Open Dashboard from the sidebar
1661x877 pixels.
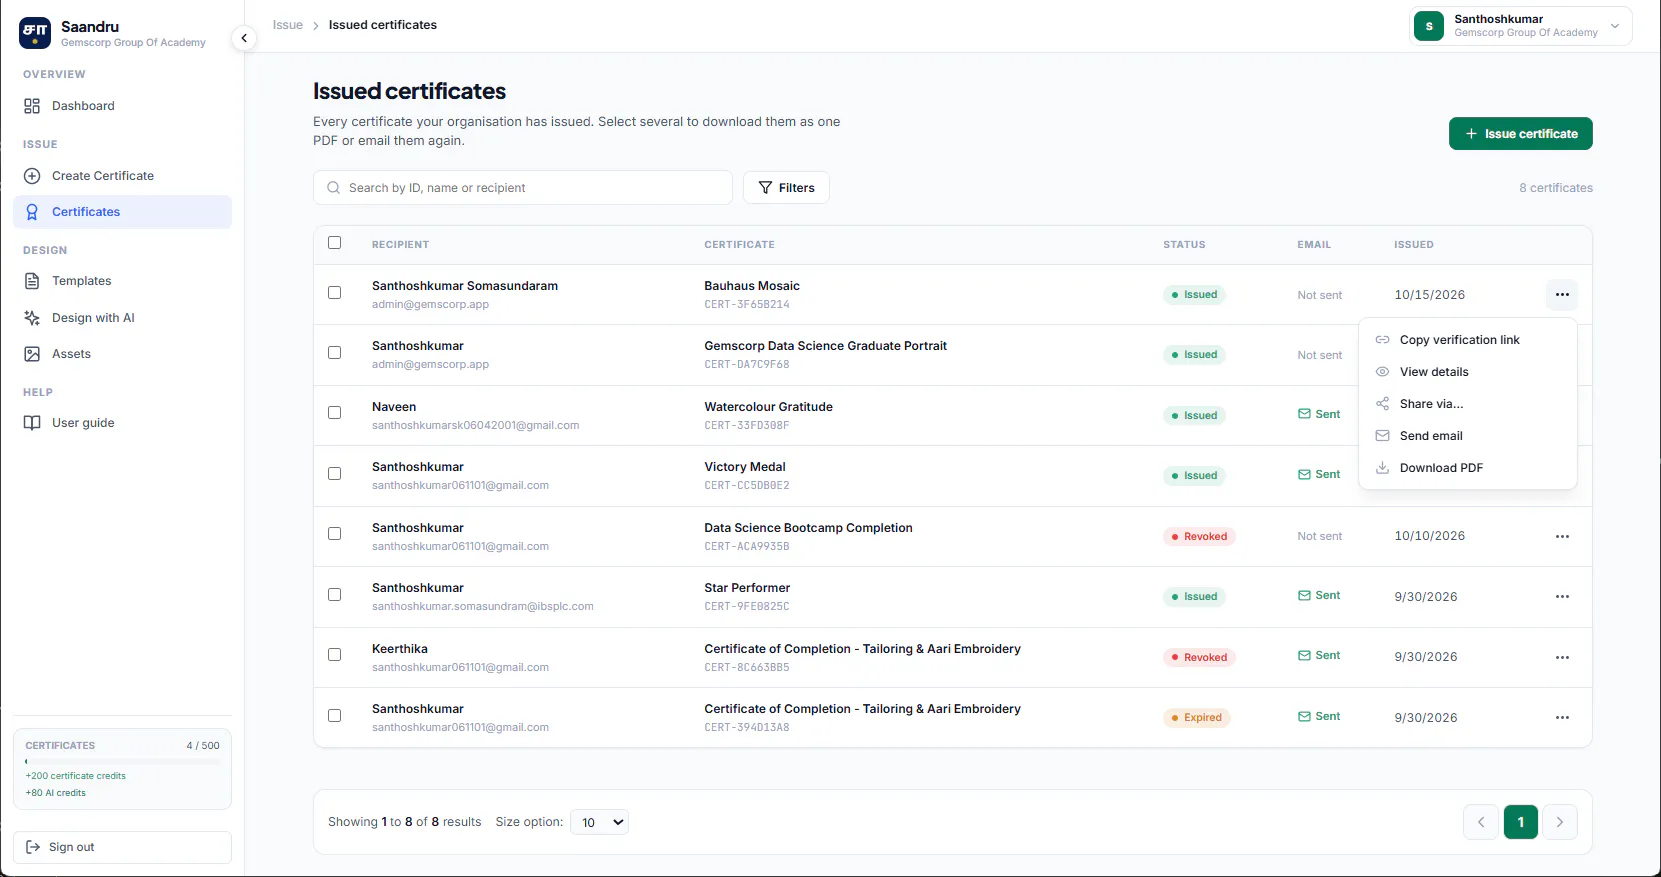pyautogui.click(x=122, y=106)
